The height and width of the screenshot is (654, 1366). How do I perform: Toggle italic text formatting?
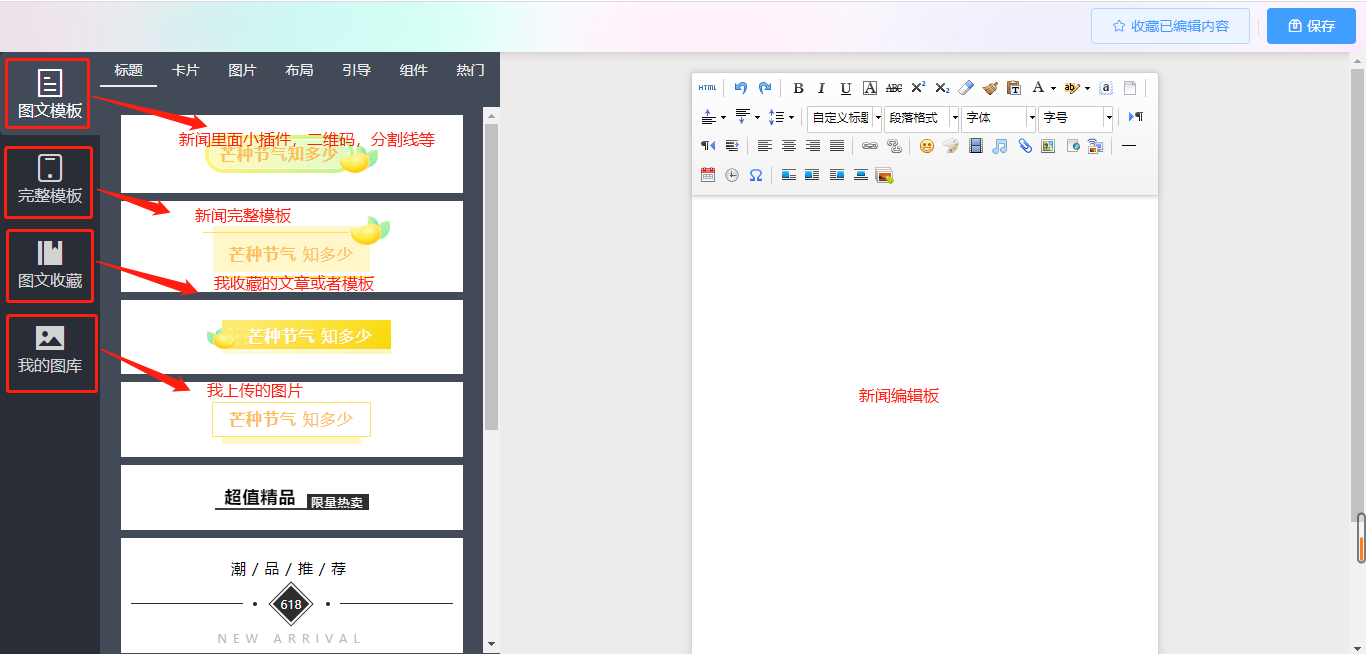(822, 88)
